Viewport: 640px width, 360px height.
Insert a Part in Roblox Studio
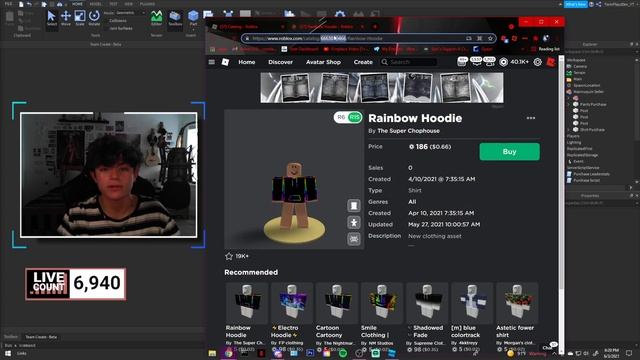(193, 17)
